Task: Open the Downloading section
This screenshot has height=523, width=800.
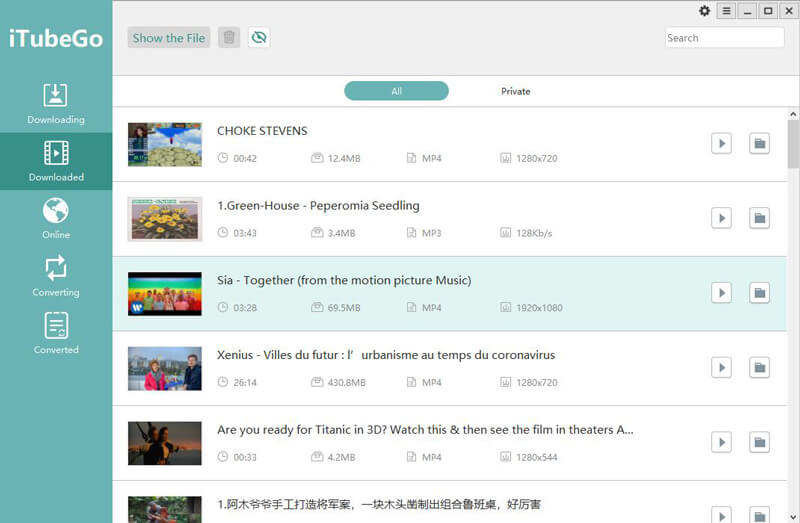Action: click(x=56, y=104)
